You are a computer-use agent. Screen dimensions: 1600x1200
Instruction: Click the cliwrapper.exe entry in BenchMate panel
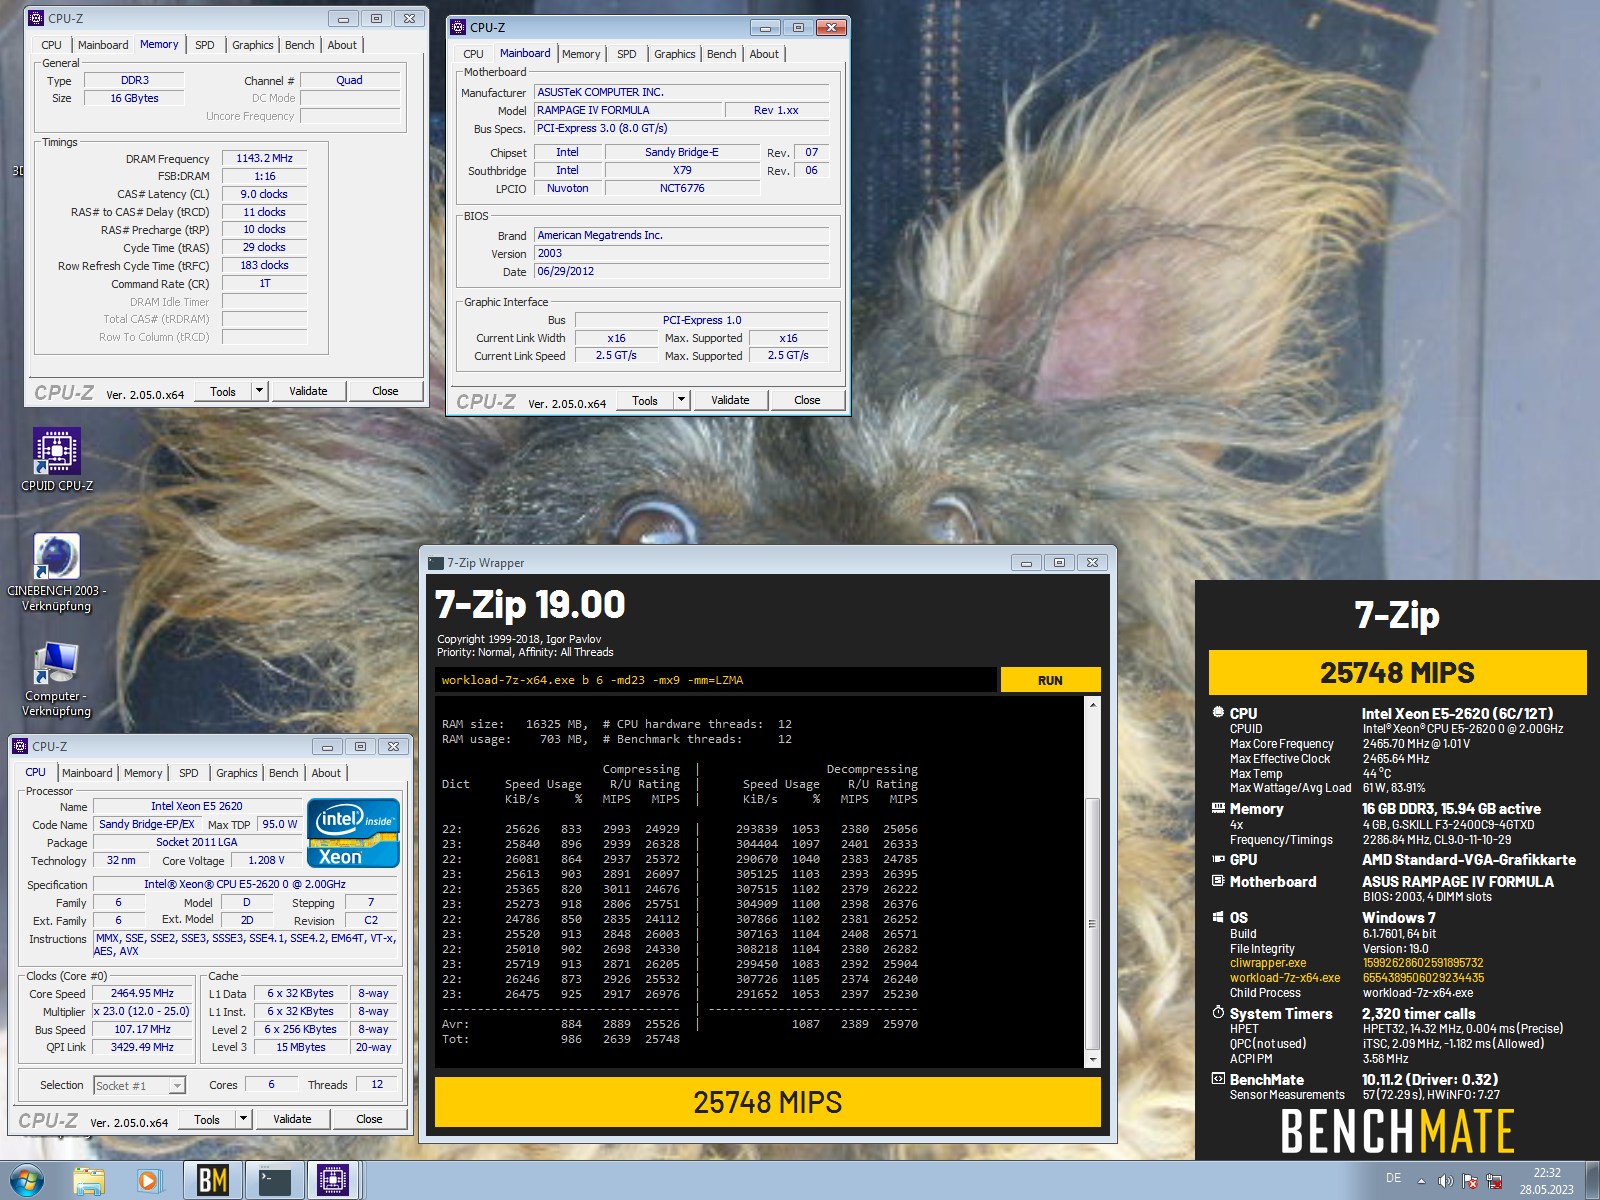pyautogui.click(x=1268, y=963)
